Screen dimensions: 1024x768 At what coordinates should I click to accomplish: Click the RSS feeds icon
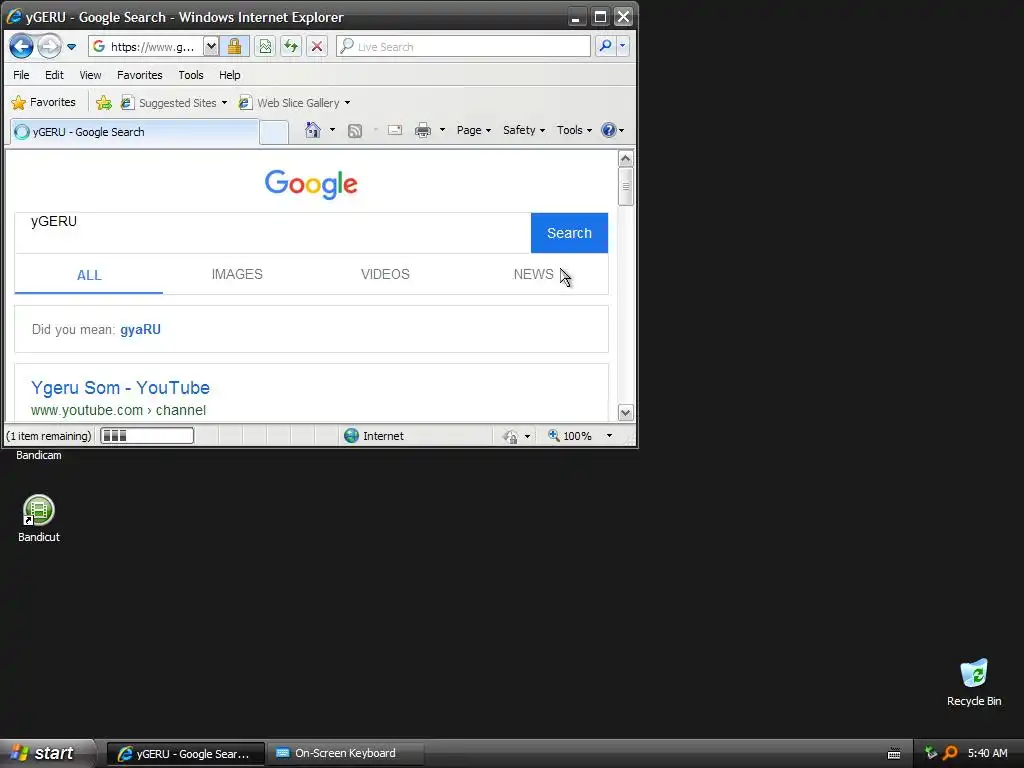[355, 131]
